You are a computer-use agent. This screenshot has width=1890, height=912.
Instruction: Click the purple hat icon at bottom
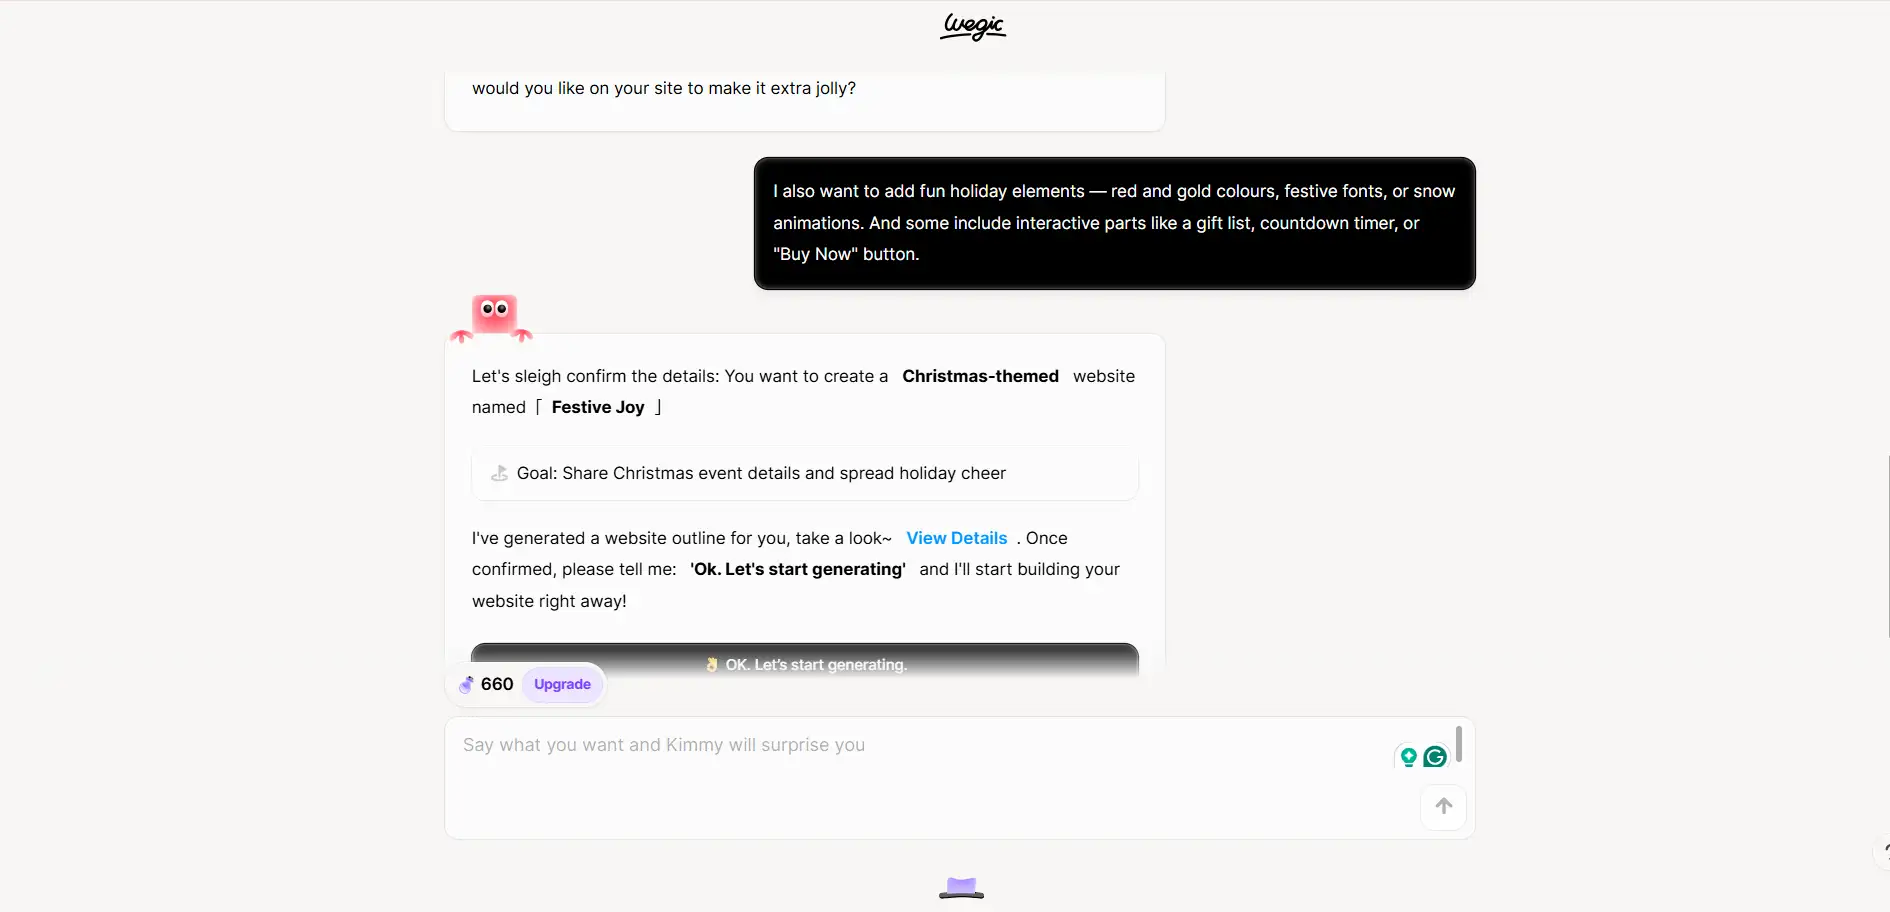pos(961,887)
